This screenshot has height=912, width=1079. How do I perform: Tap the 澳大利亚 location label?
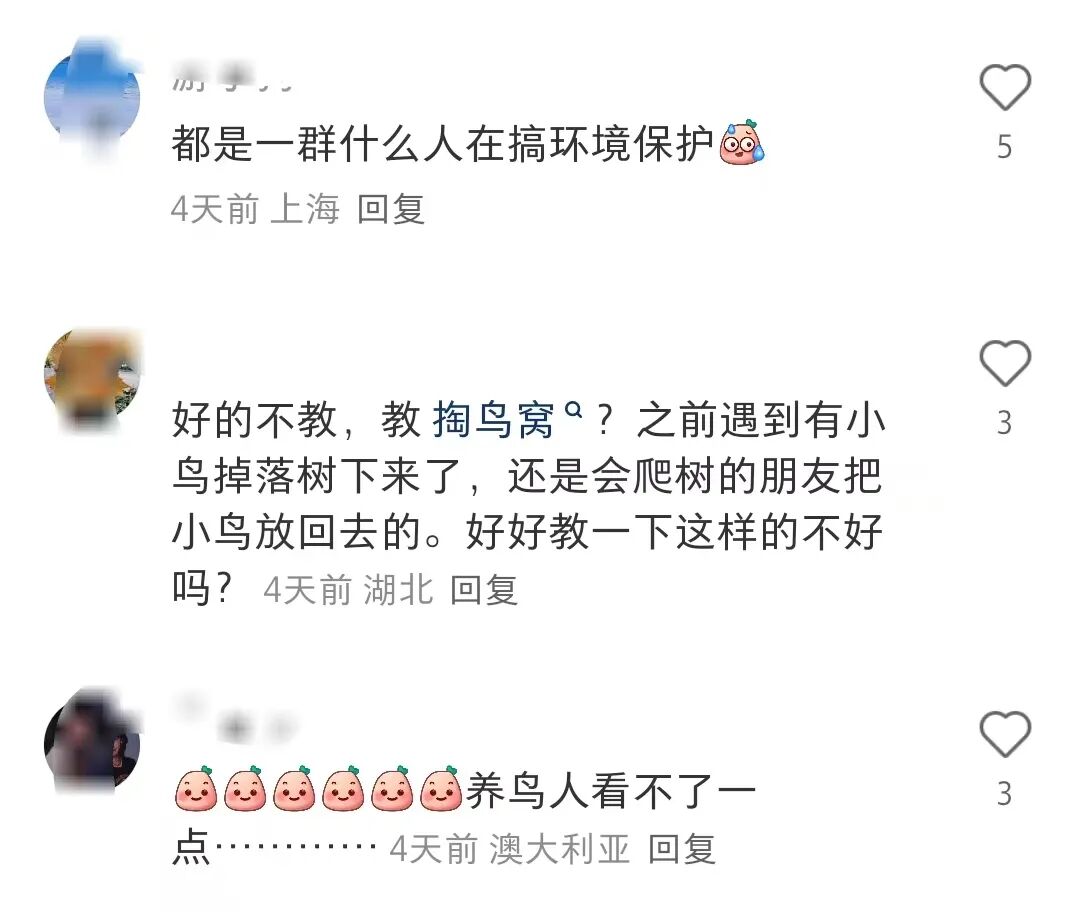[559, 849]
